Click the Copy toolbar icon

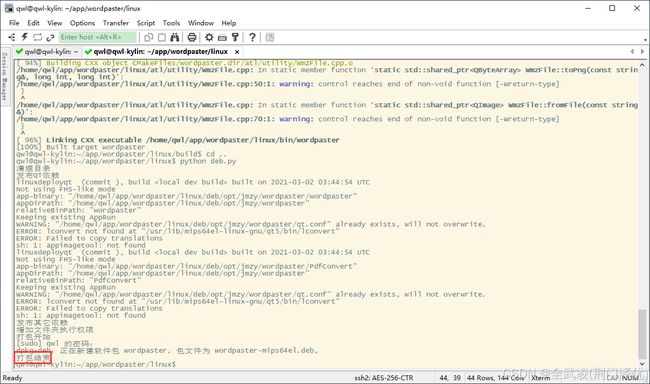click(x=148, y=37)
